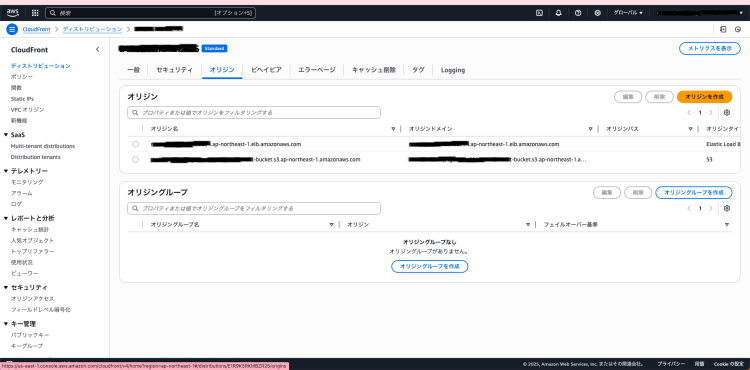Open Cookie の設定 in the footer
Viewport: 750px width, 370px height.
pyautogui.click(x=728, y=364)
